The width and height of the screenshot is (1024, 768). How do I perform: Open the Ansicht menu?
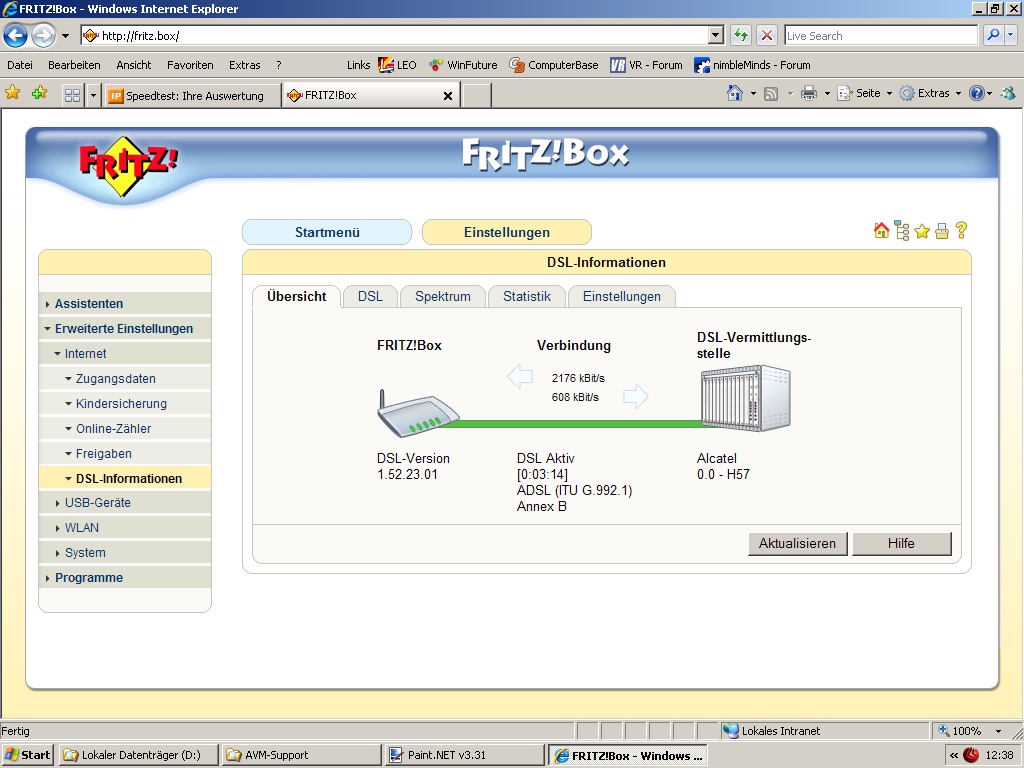[133, 65]
